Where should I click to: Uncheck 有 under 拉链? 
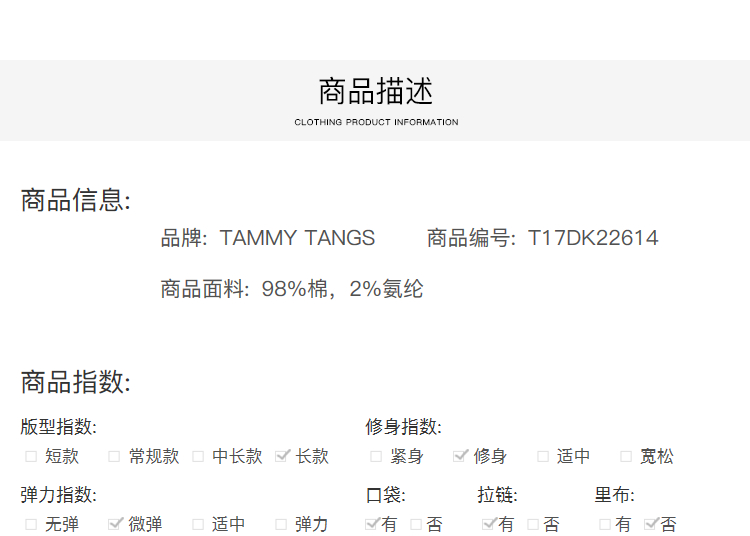click(489, 524)
